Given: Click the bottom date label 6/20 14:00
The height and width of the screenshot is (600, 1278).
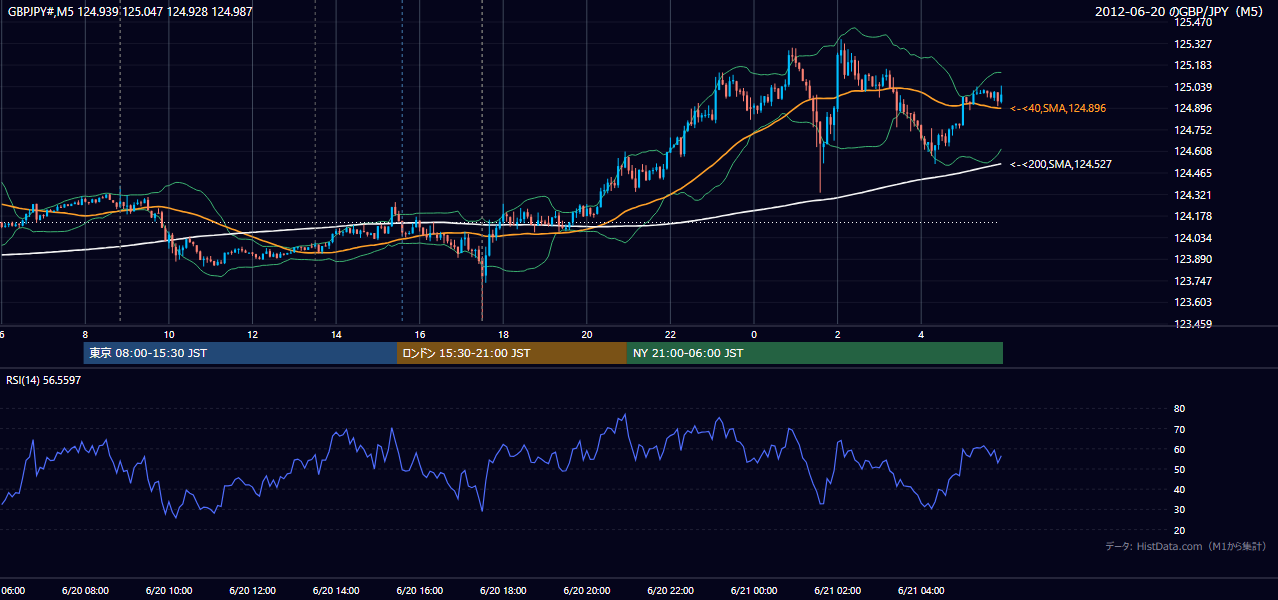Looking at the screenshot, I should [x=336, y=591].
